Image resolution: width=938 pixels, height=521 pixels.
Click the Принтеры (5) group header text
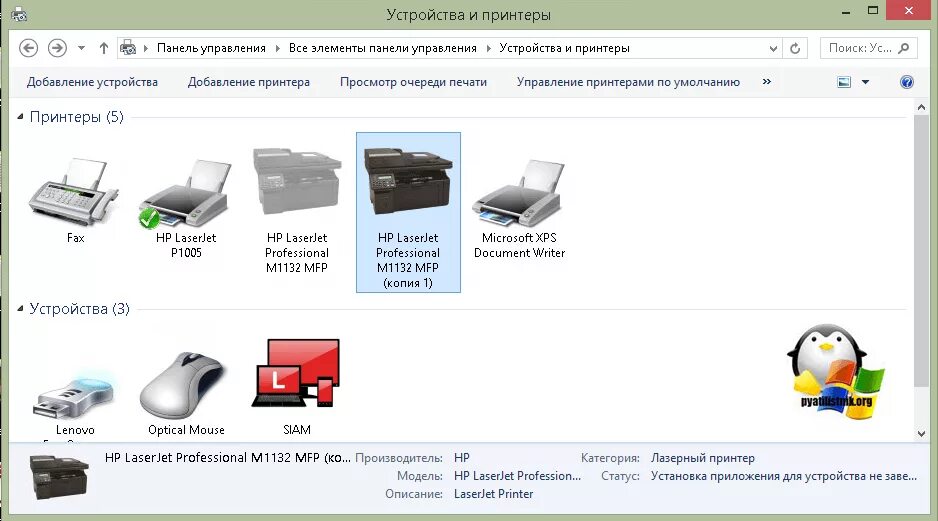tap(77, 117)
